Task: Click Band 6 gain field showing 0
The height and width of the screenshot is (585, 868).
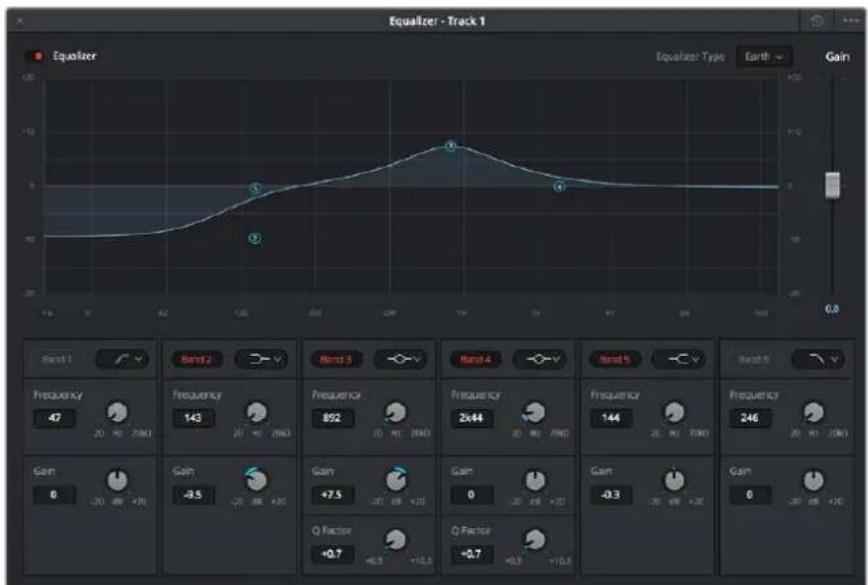Action: 750,495
